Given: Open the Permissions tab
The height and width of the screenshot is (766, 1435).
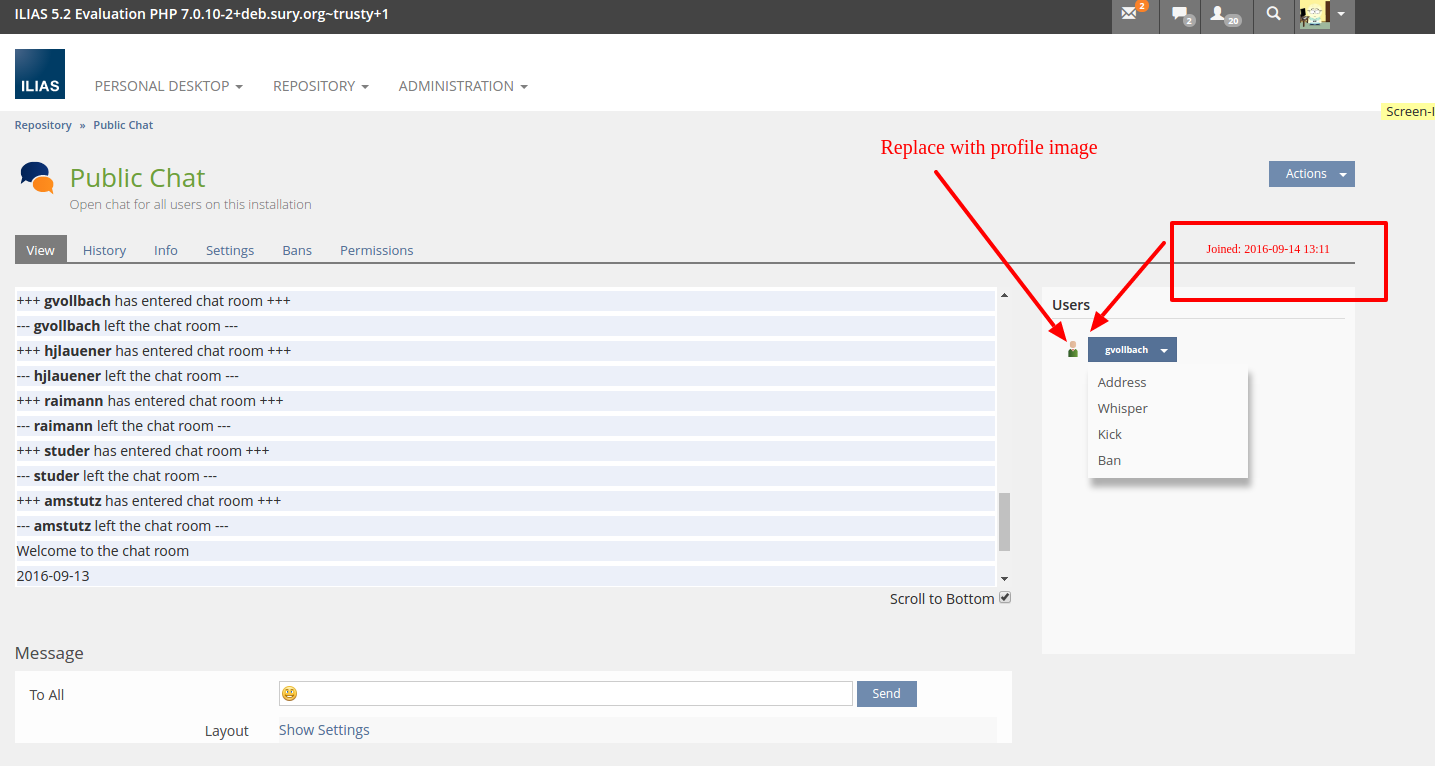Looking at the screenshot, I should [376, 250].
